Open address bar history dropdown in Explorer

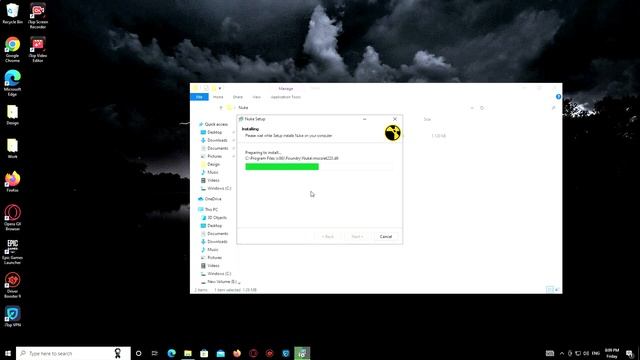(472, 108)
